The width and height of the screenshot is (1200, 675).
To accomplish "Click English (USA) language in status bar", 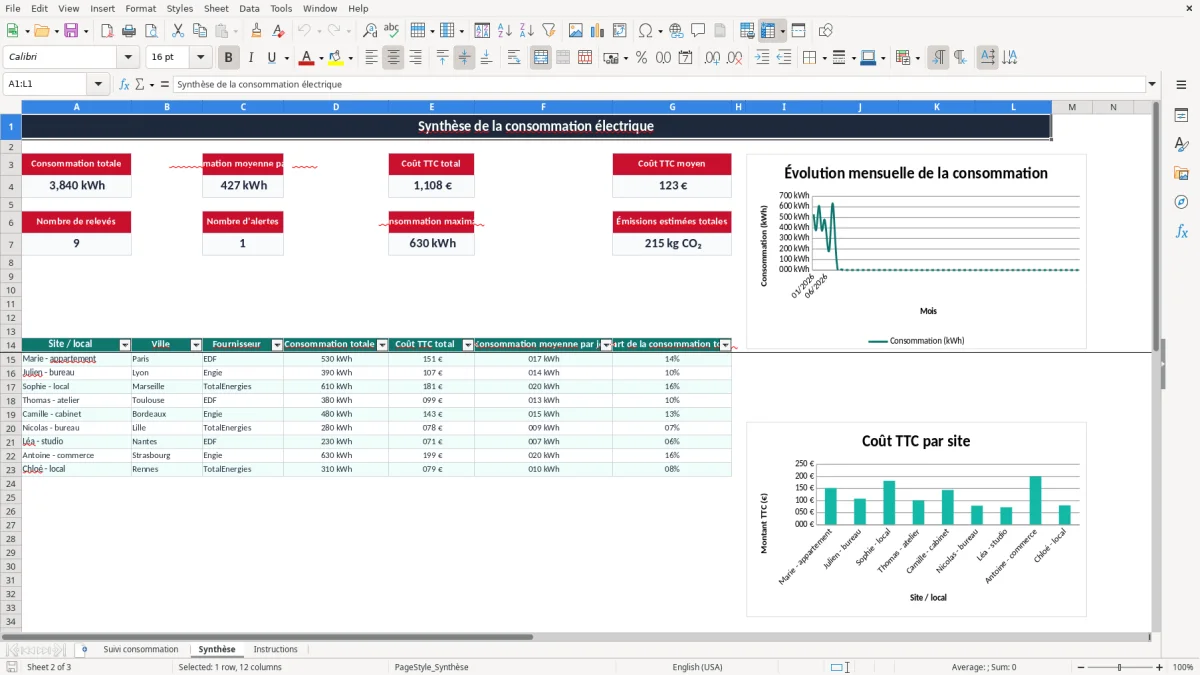I will pyautogui.click(x=697, y=667).
